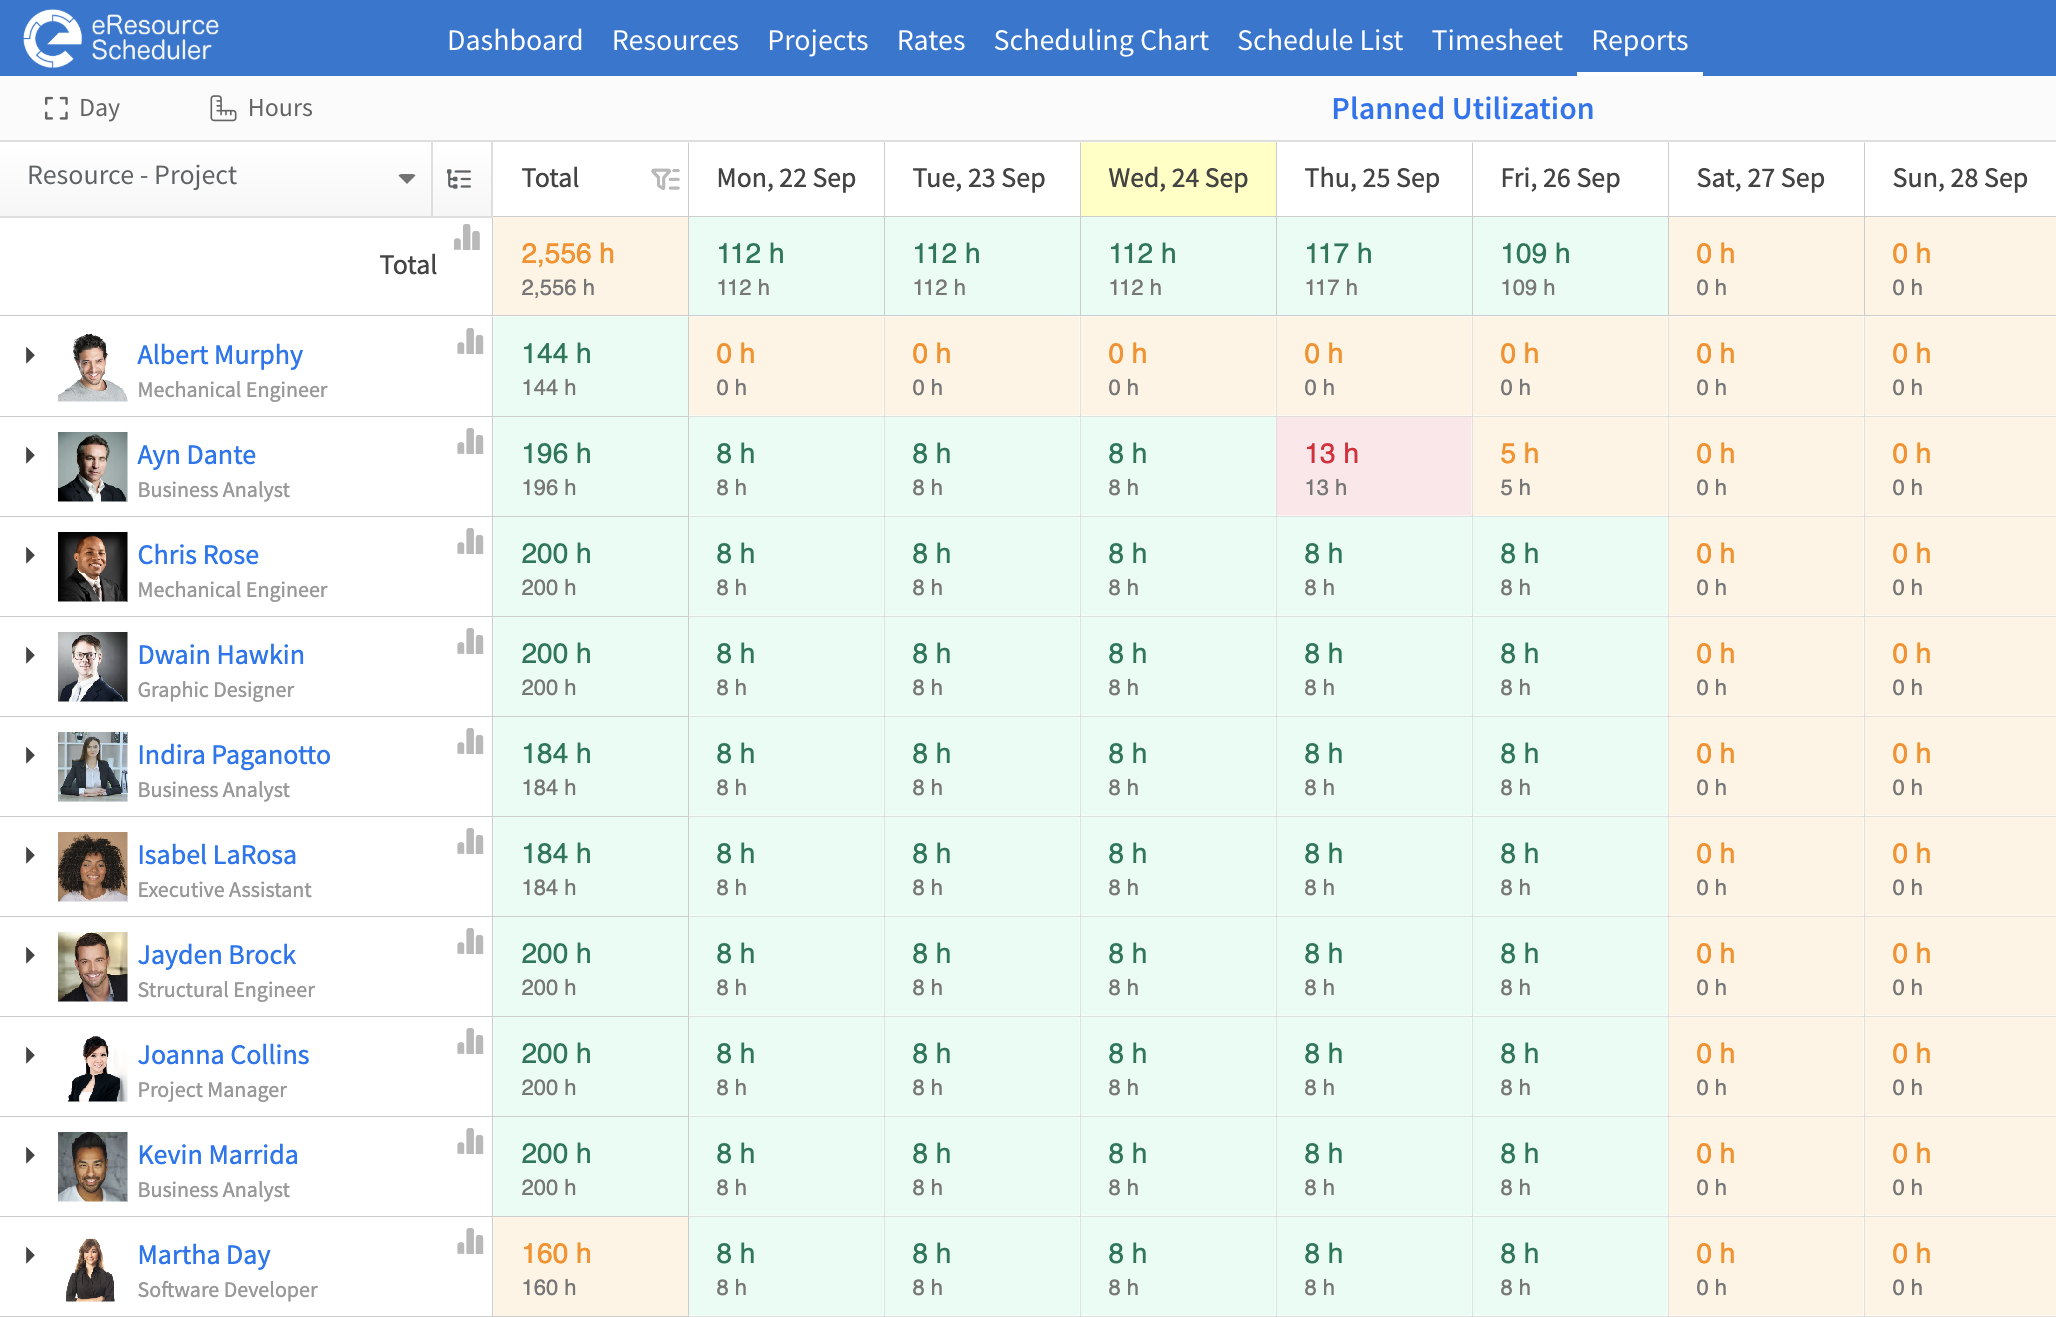Expand Ayn Dante's row
The width and height of the screenshot is (2056, 1317).
30,455
